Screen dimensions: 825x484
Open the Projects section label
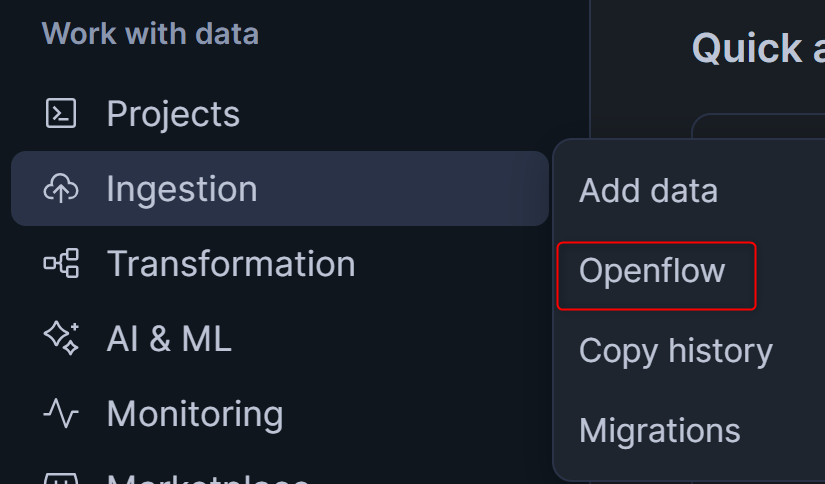pos(173,114)
